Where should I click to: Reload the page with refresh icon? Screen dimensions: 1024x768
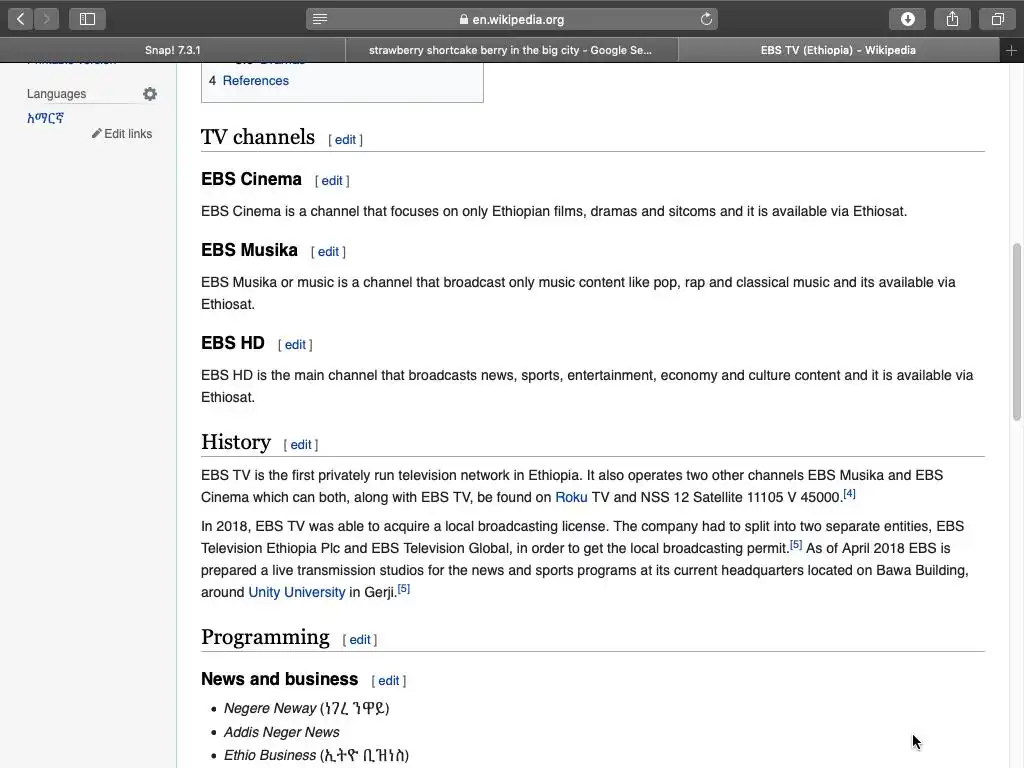706,19
